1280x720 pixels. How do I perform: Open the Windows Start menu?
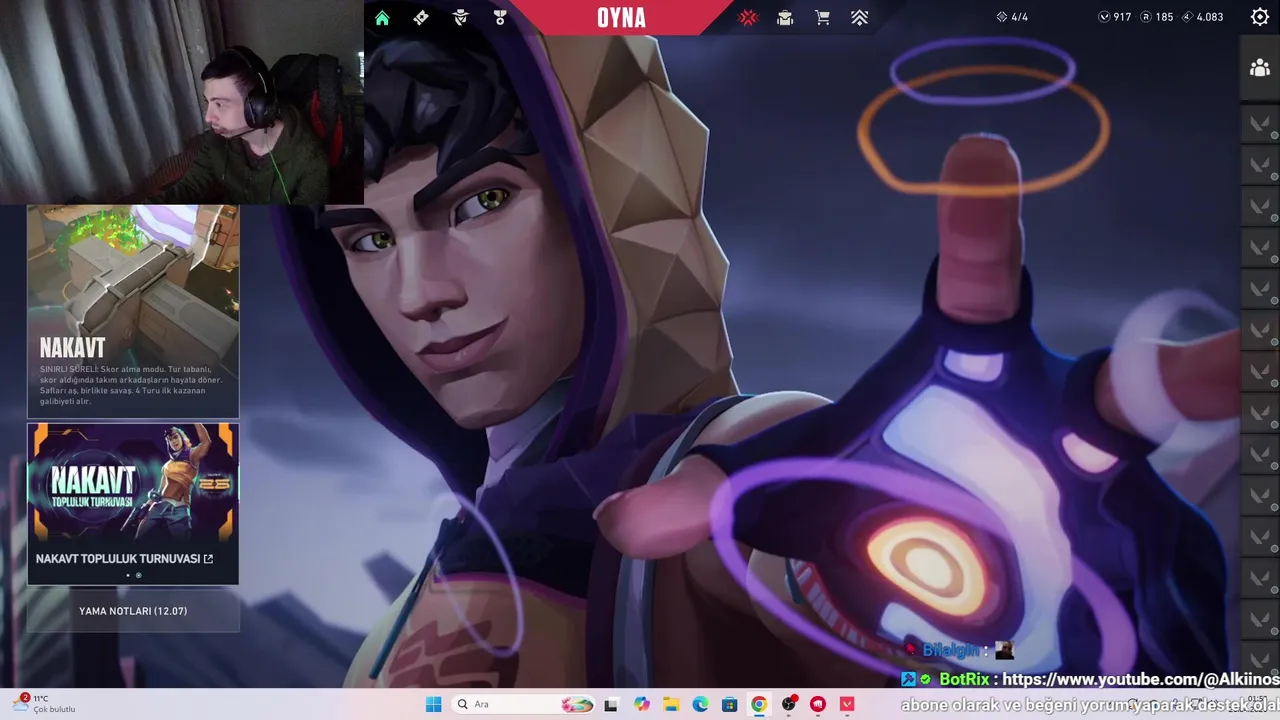(x=433, y=704)
